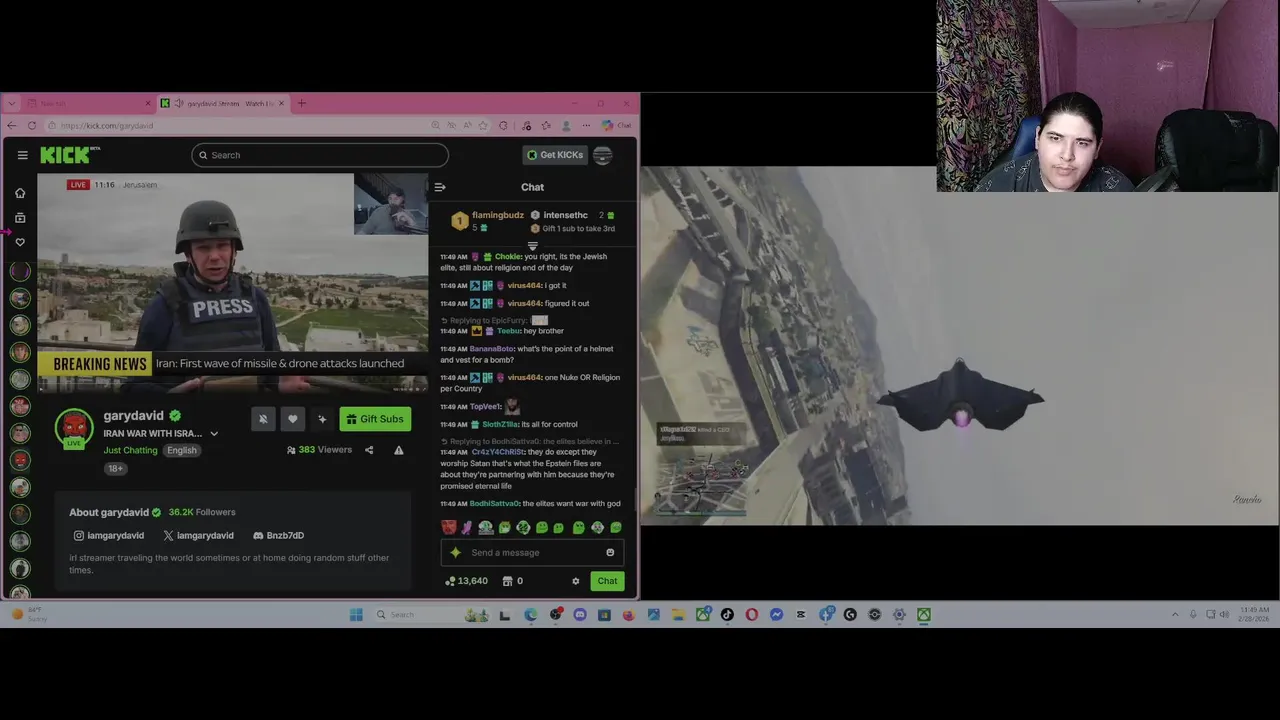Open TikTok from the taskbar

tap(727, 615)
